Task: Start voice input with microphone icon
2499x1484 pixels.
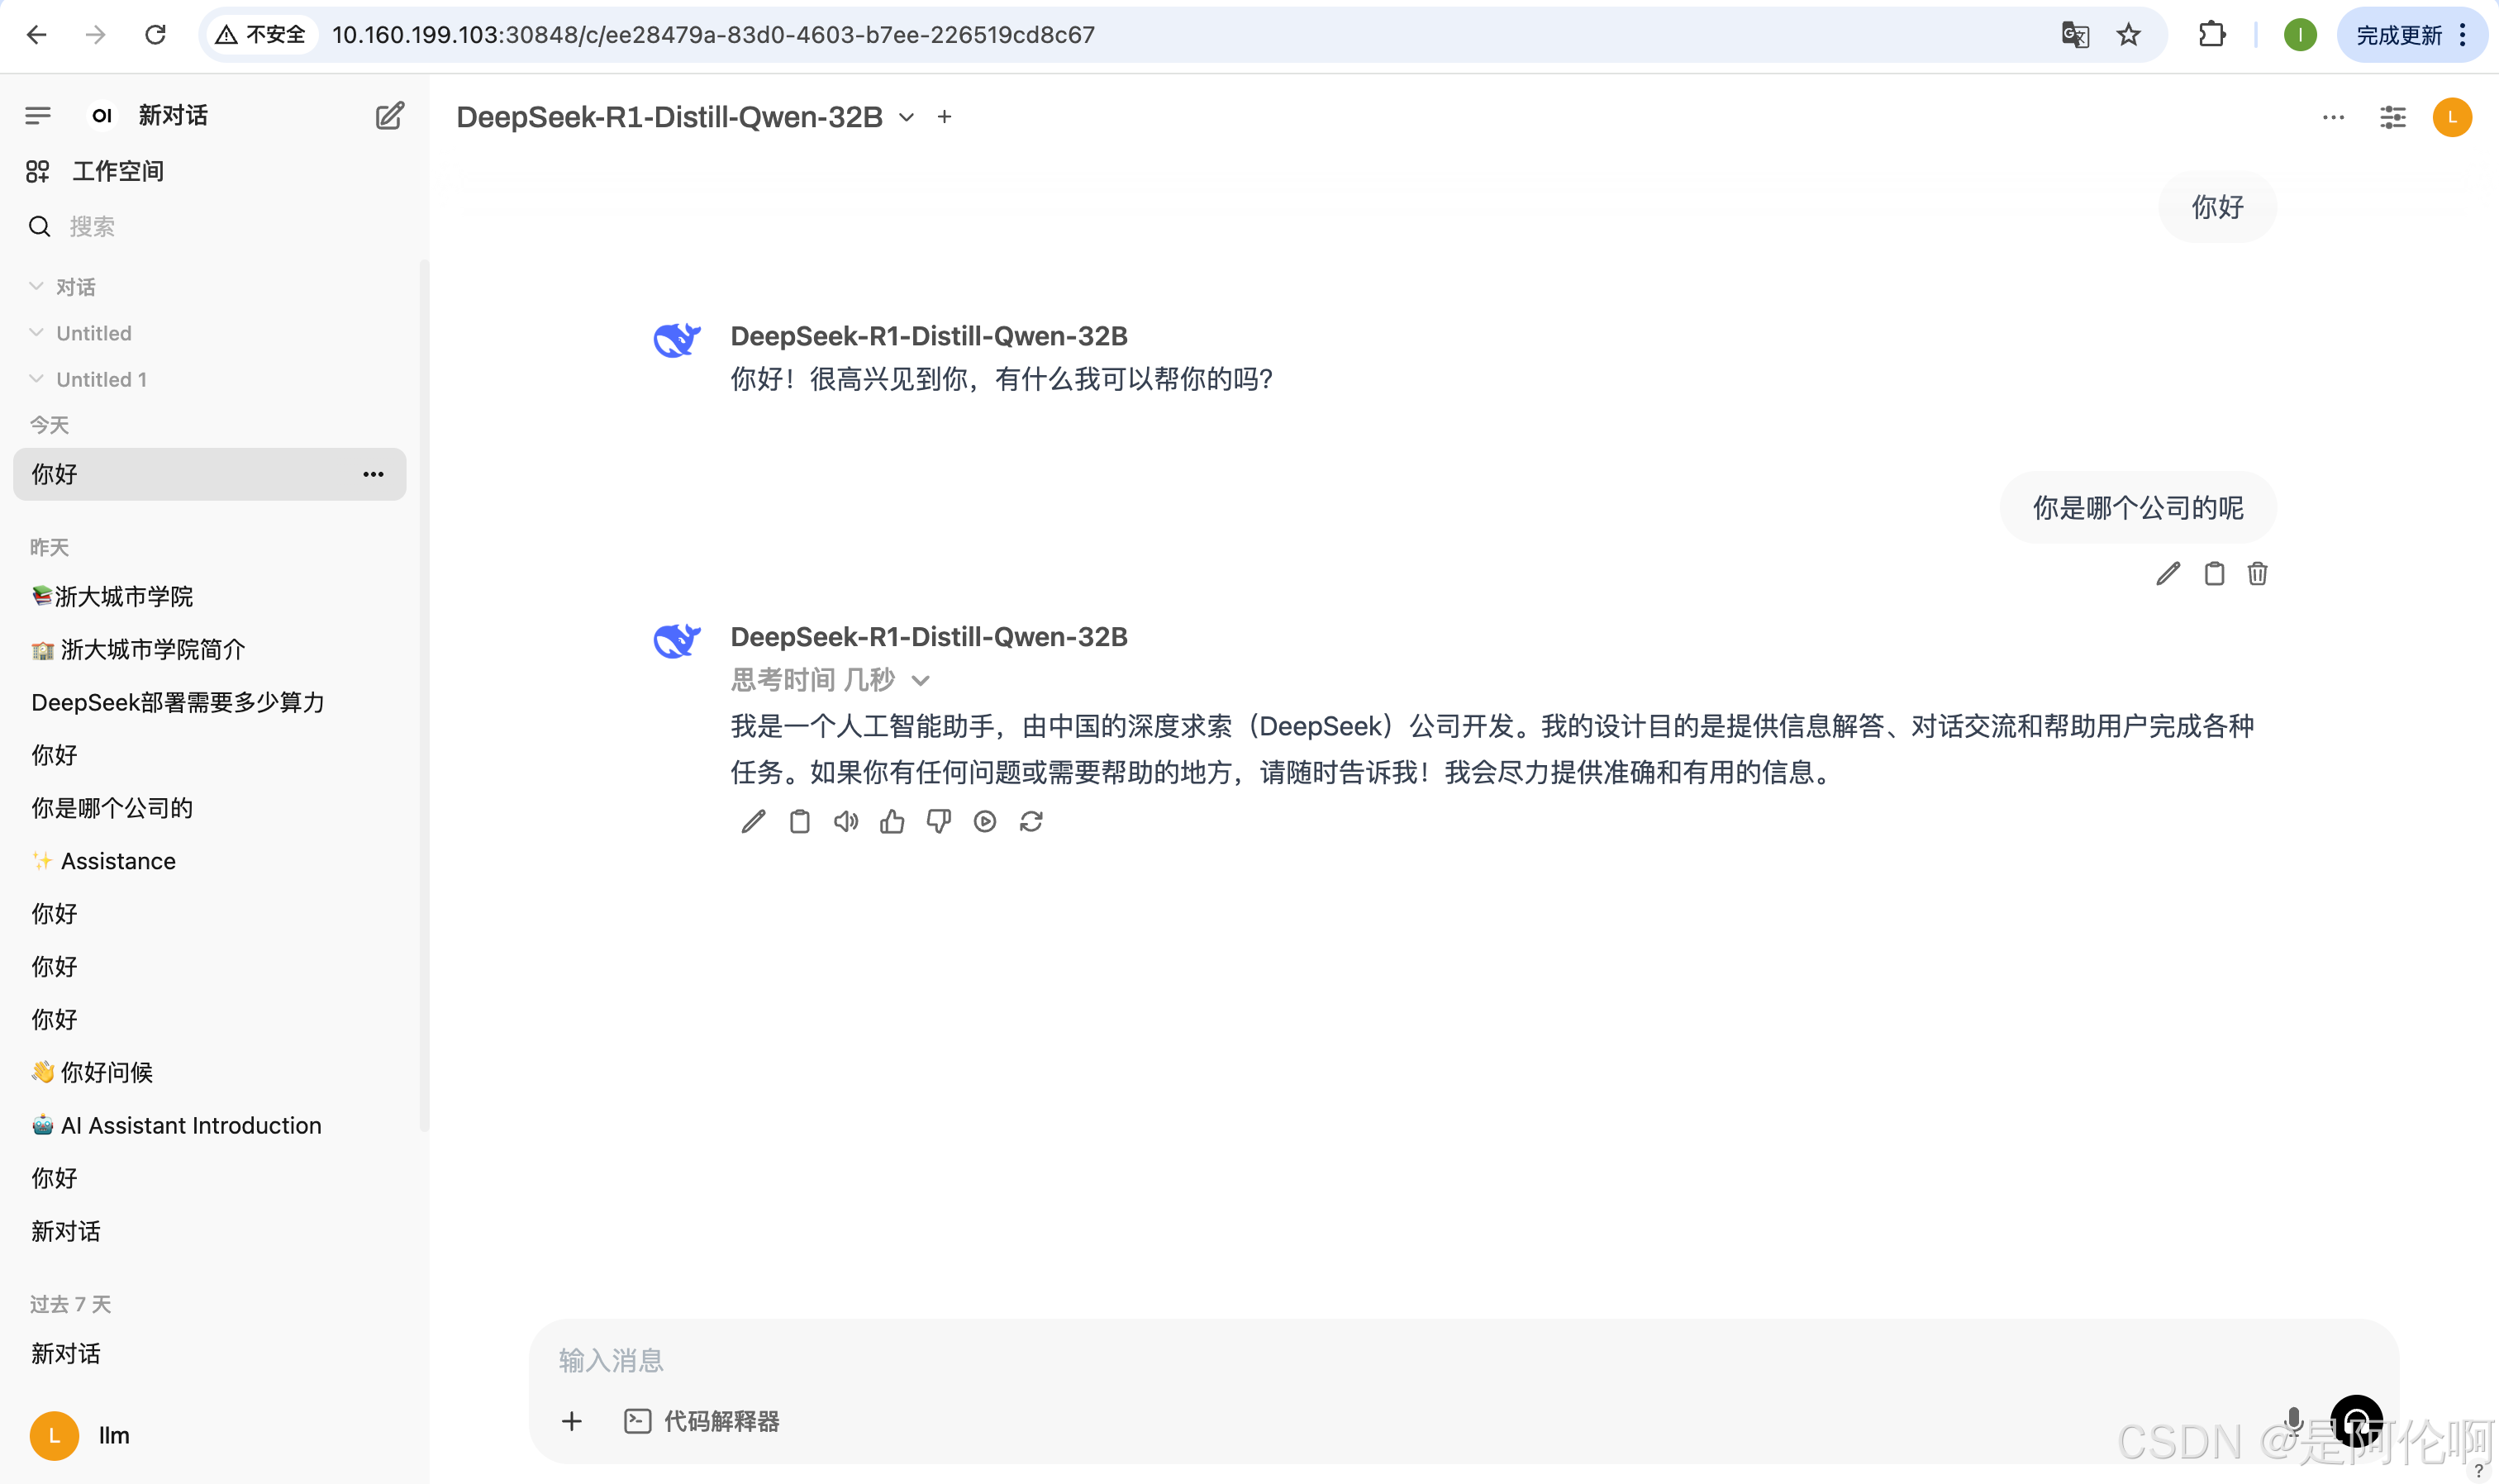Action: 2293,1421
